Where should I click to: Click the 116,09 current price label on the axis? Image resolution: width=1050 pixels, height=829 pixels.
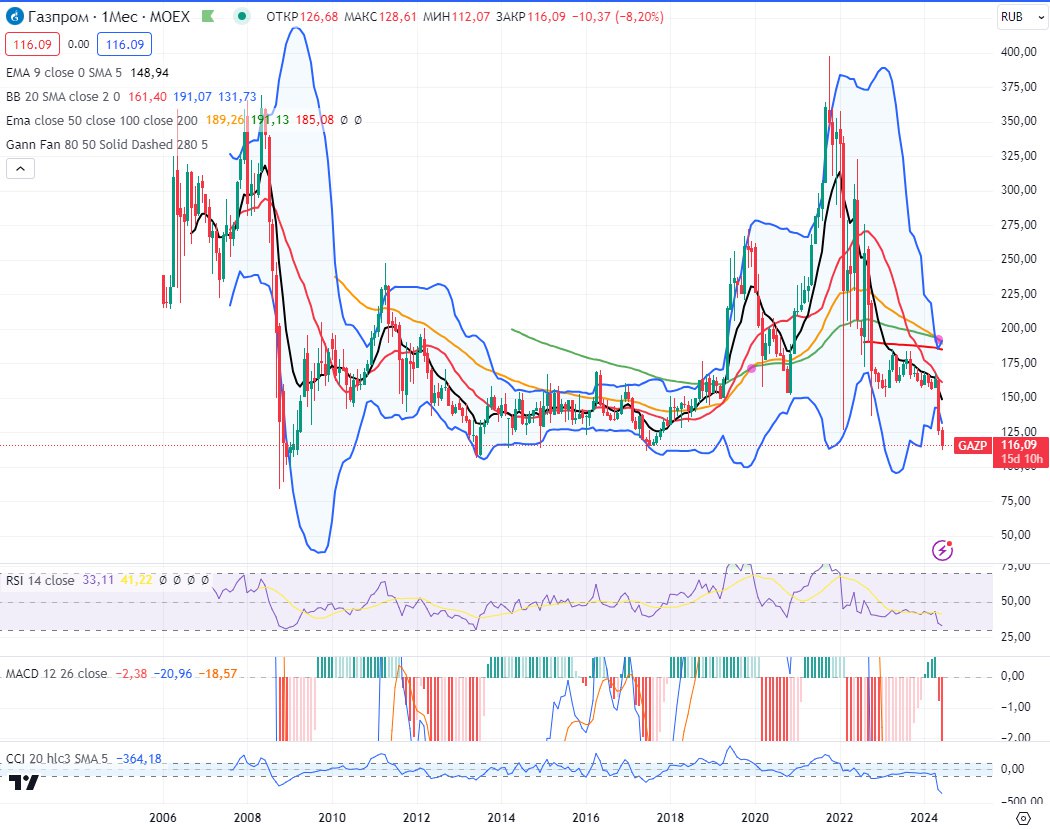[x=1019, y=445]
